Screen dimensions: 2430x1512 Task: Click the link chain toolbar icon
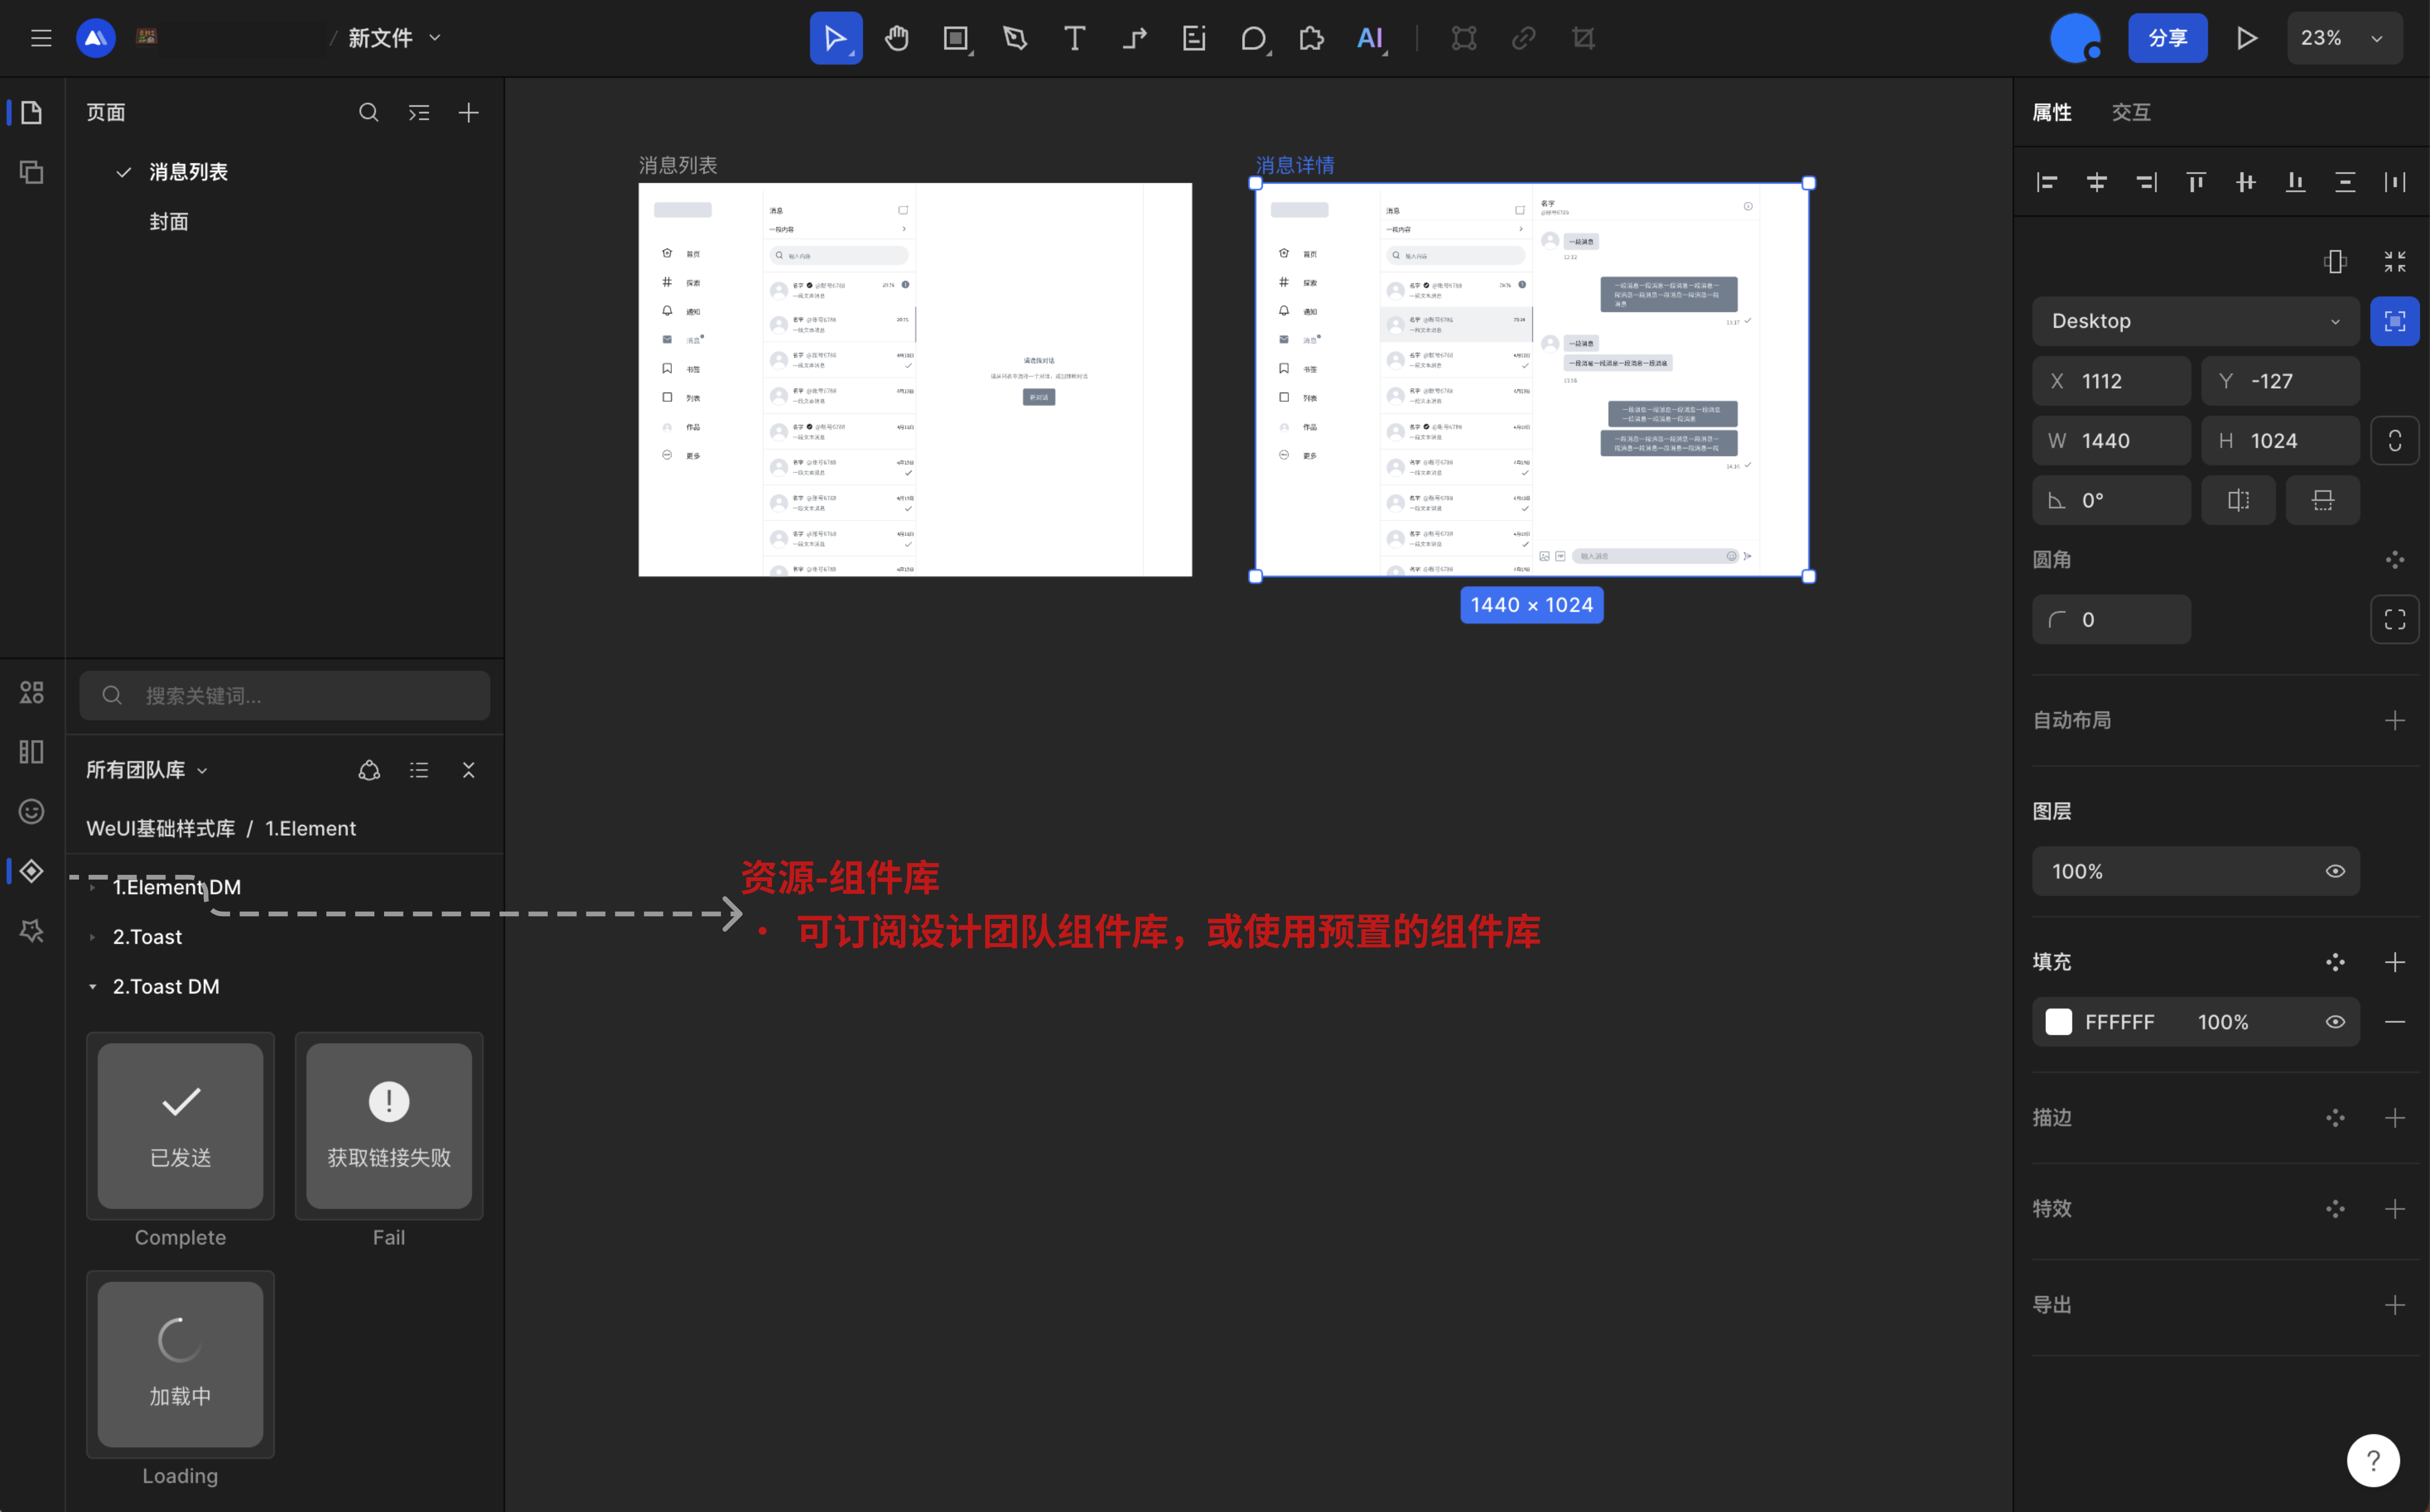[x=1523, y=38]
